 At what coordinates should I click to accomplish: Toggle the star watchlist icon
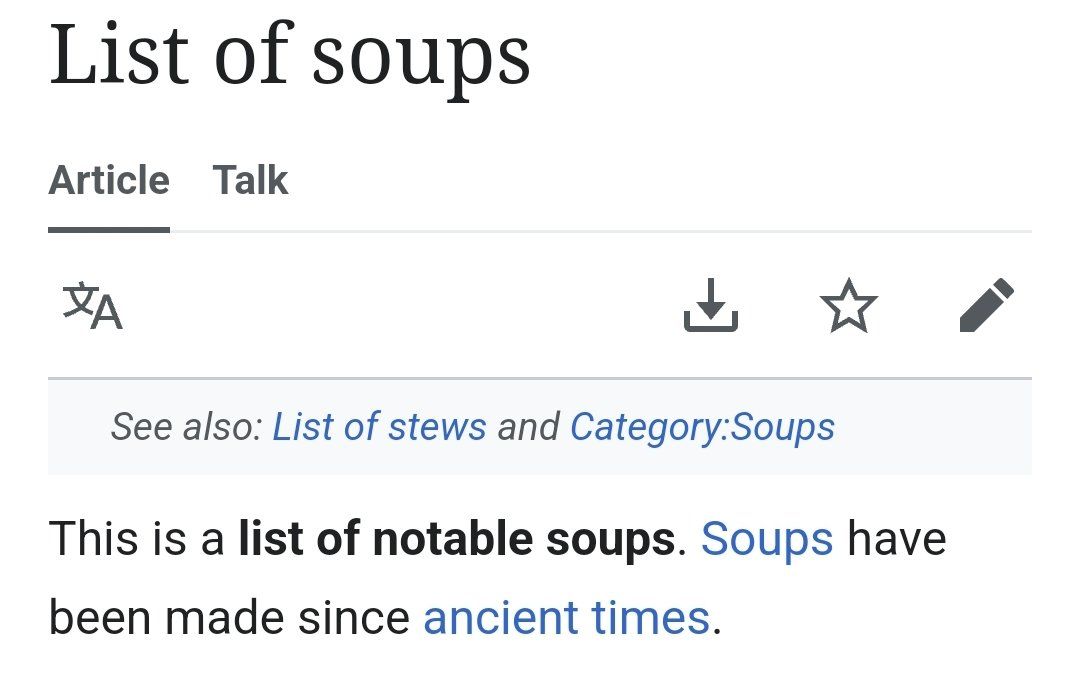point(848,306)
